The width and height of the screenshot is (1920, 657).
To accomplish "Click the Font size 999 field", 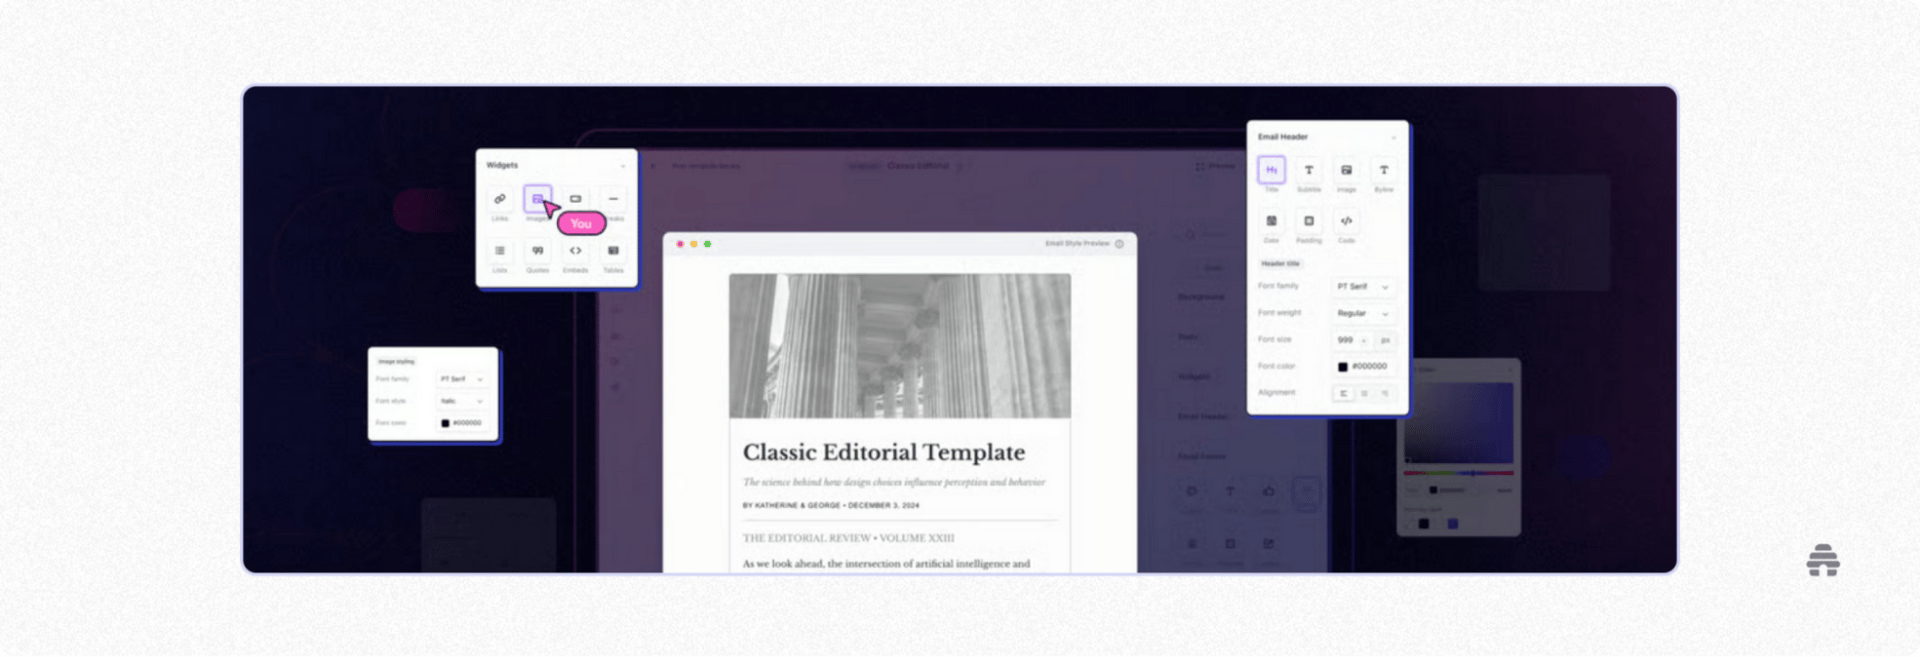I will tap(1352, 340).
